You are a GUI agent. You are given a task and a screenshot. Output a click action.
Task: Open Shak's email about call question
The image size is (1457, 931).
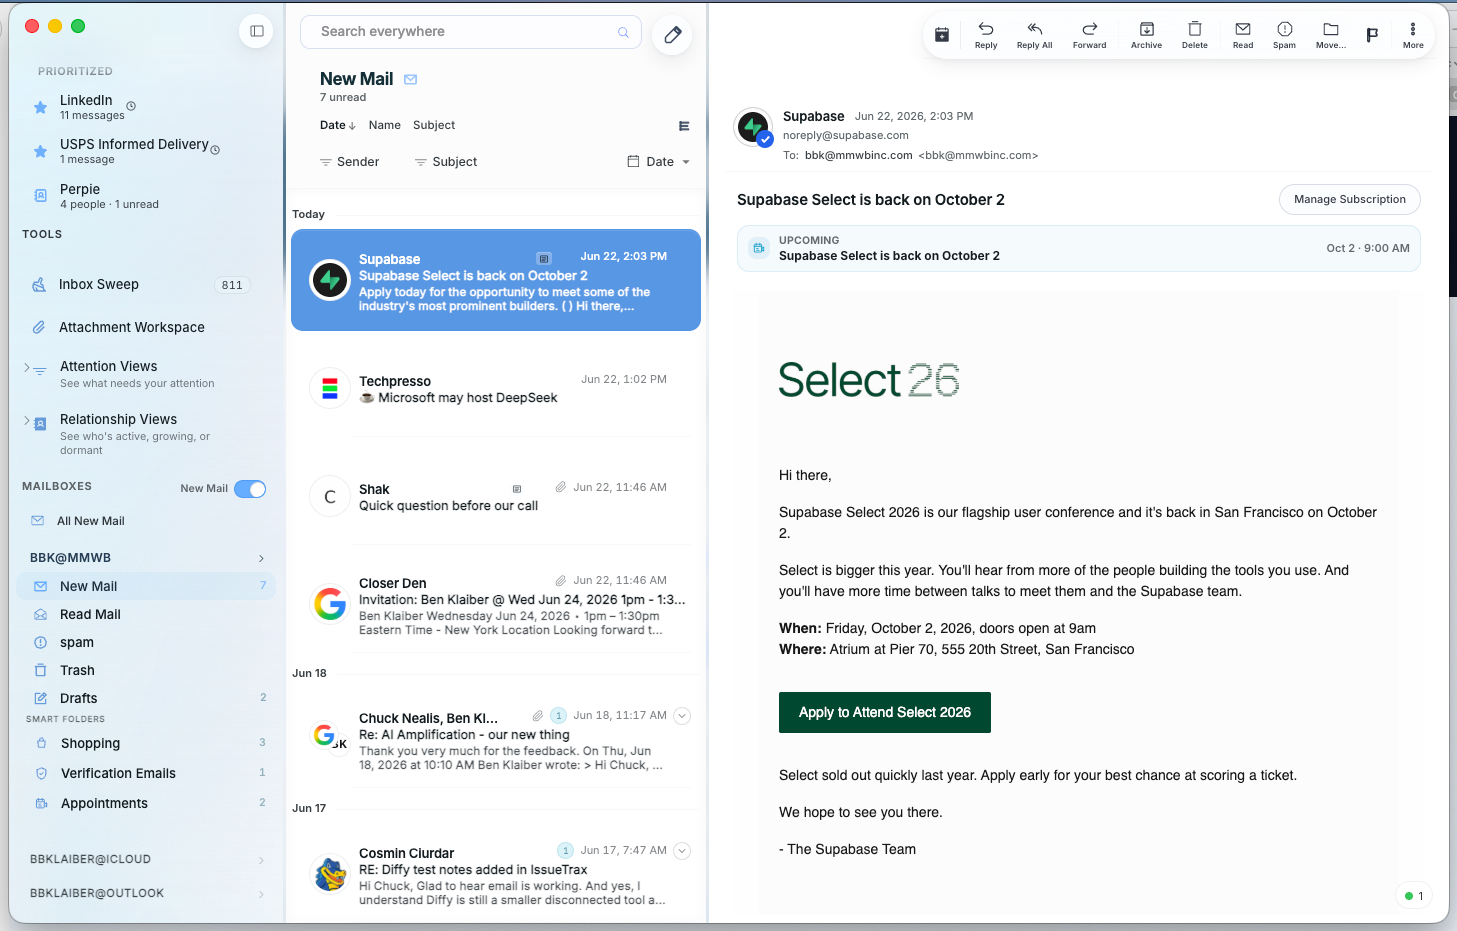coord(496,497)
